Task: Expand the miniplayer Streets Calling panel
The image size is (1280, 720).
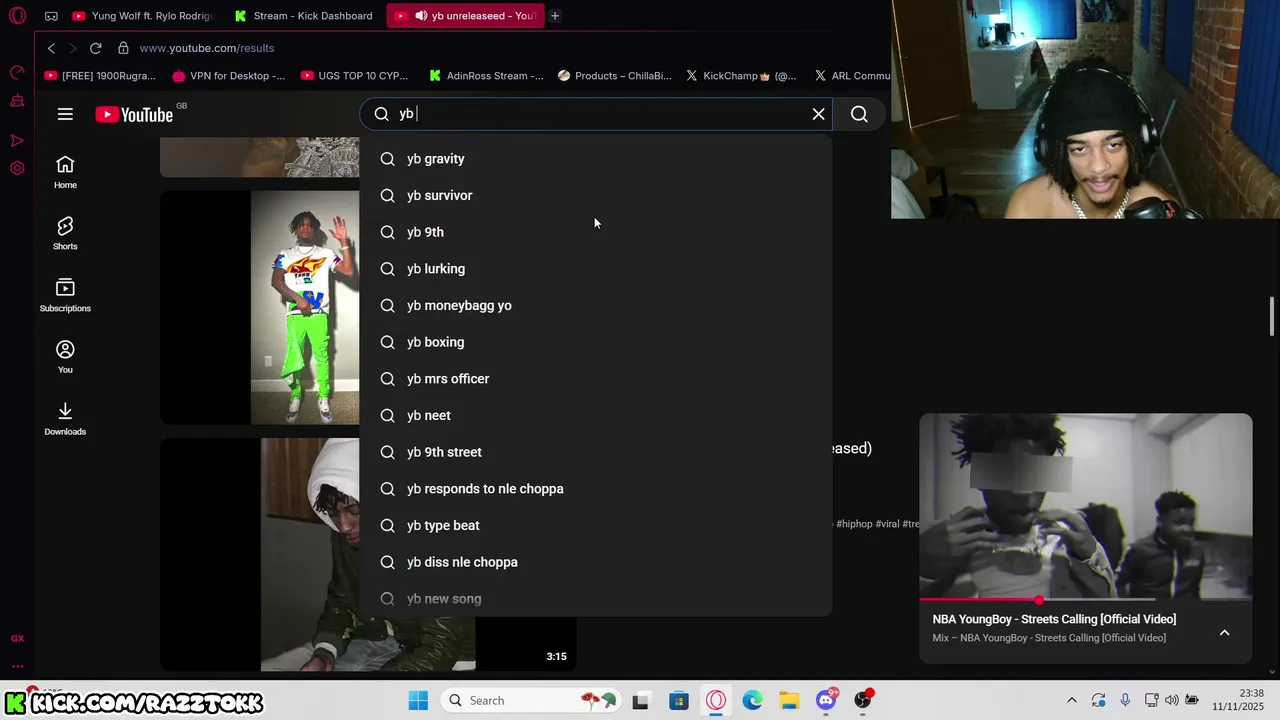Action: pos(1224,632)
